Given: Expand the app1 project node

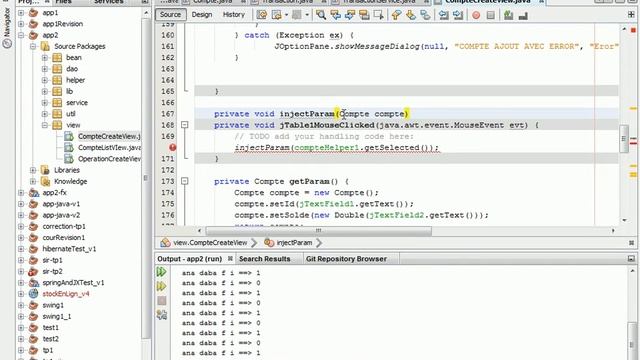Looking at the screenshot, I should tap(21, 13).
